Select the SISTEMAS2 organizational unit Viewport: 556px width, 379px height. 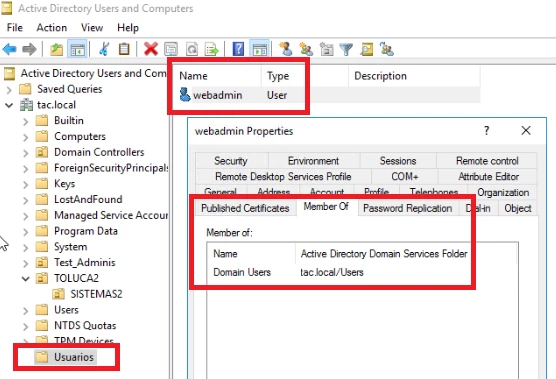point(96,294)
